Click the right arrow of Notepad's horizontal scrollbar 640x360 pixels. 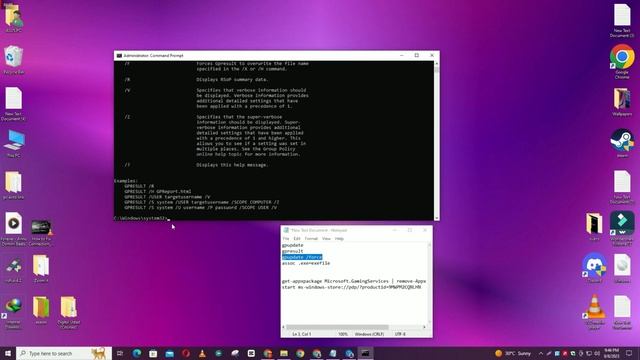pos(424,327)
